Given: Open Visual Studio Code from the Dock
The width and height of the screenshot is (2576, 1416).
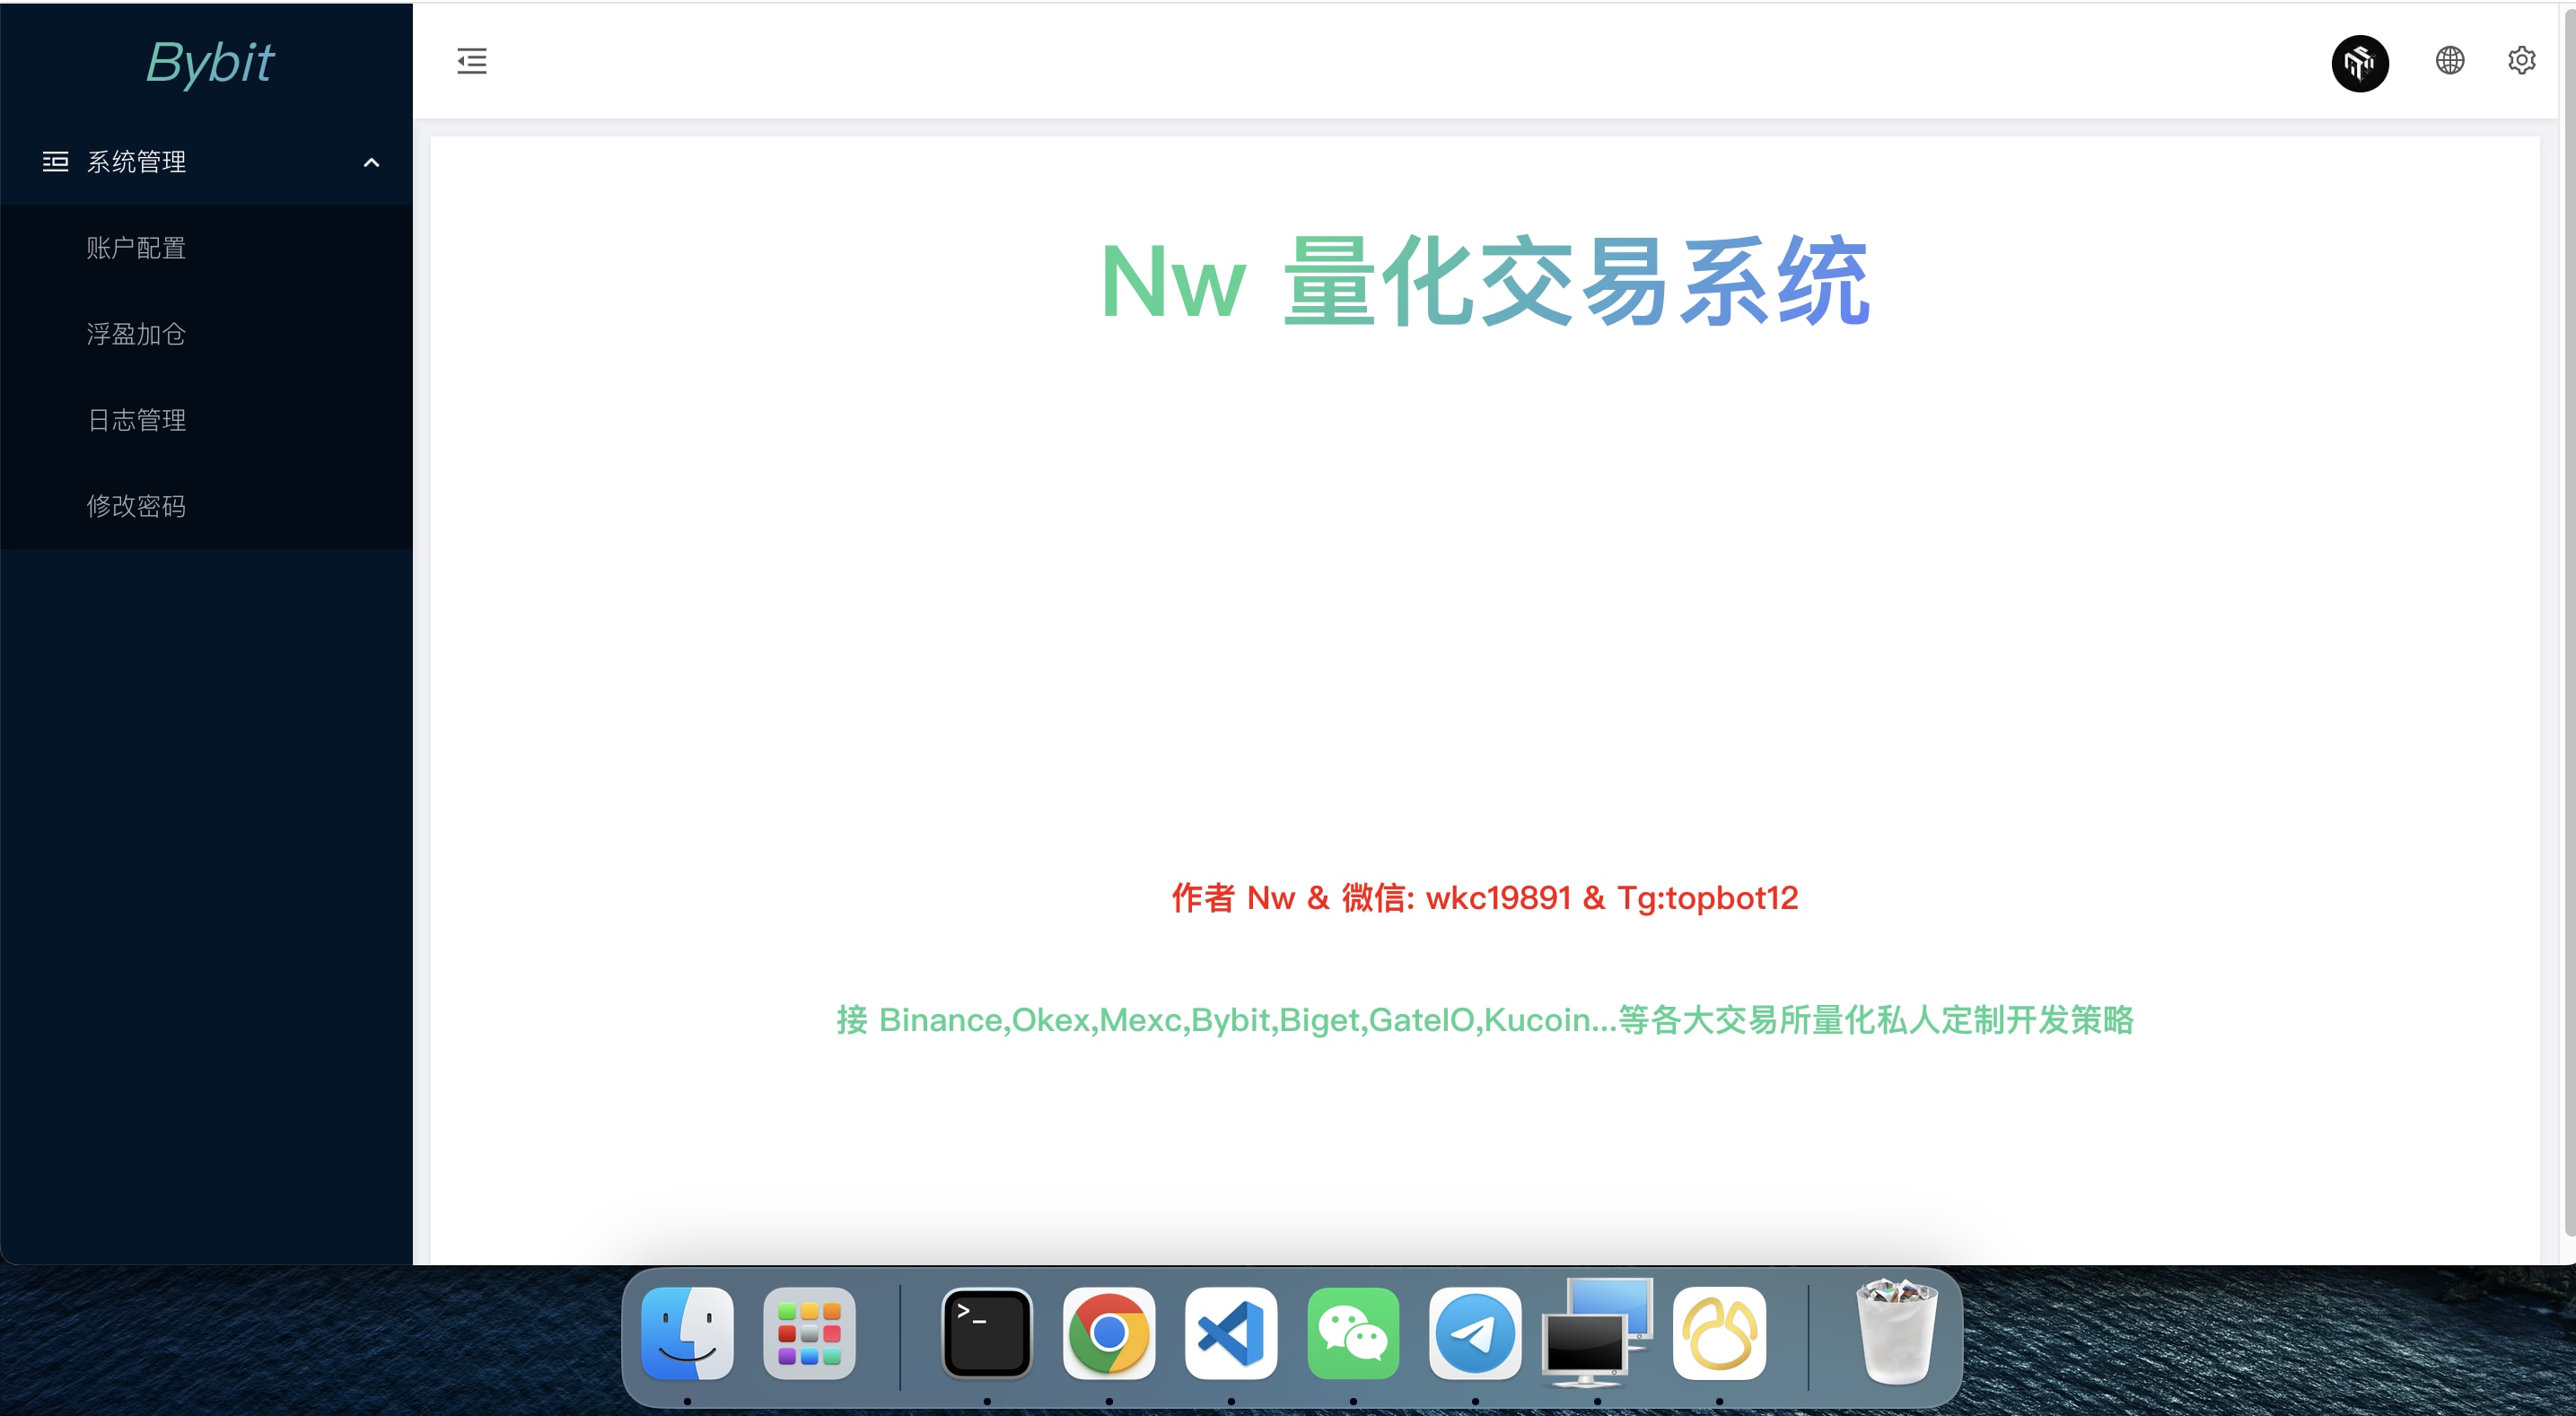Looking at the screenshot, I should (1230, 1334).
